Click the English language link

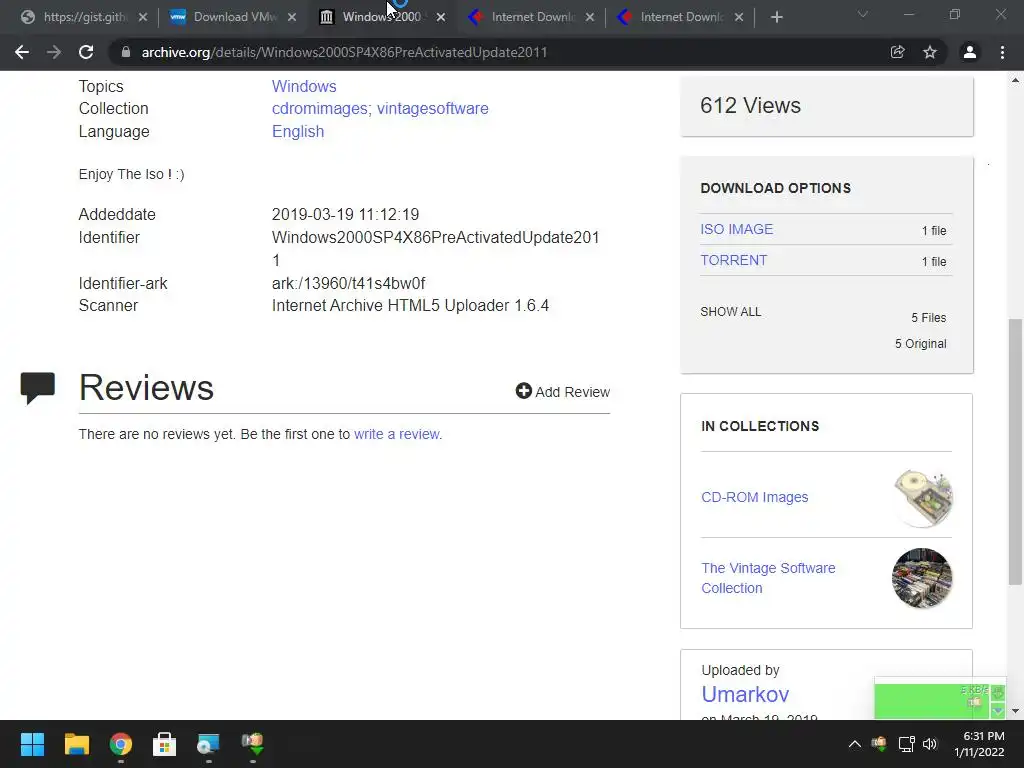(298, 131)
